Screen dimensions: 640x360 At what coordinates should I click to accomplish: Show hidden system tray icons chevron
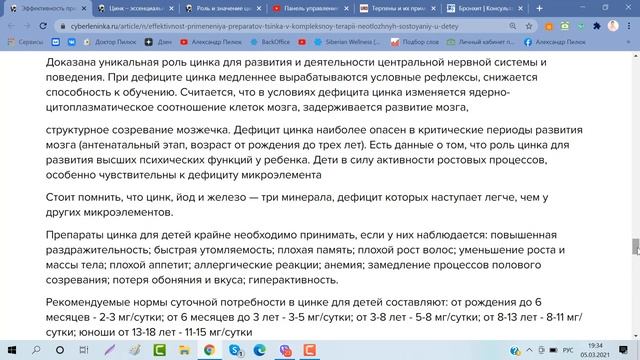pyautogui.click(x=529, y=350)
